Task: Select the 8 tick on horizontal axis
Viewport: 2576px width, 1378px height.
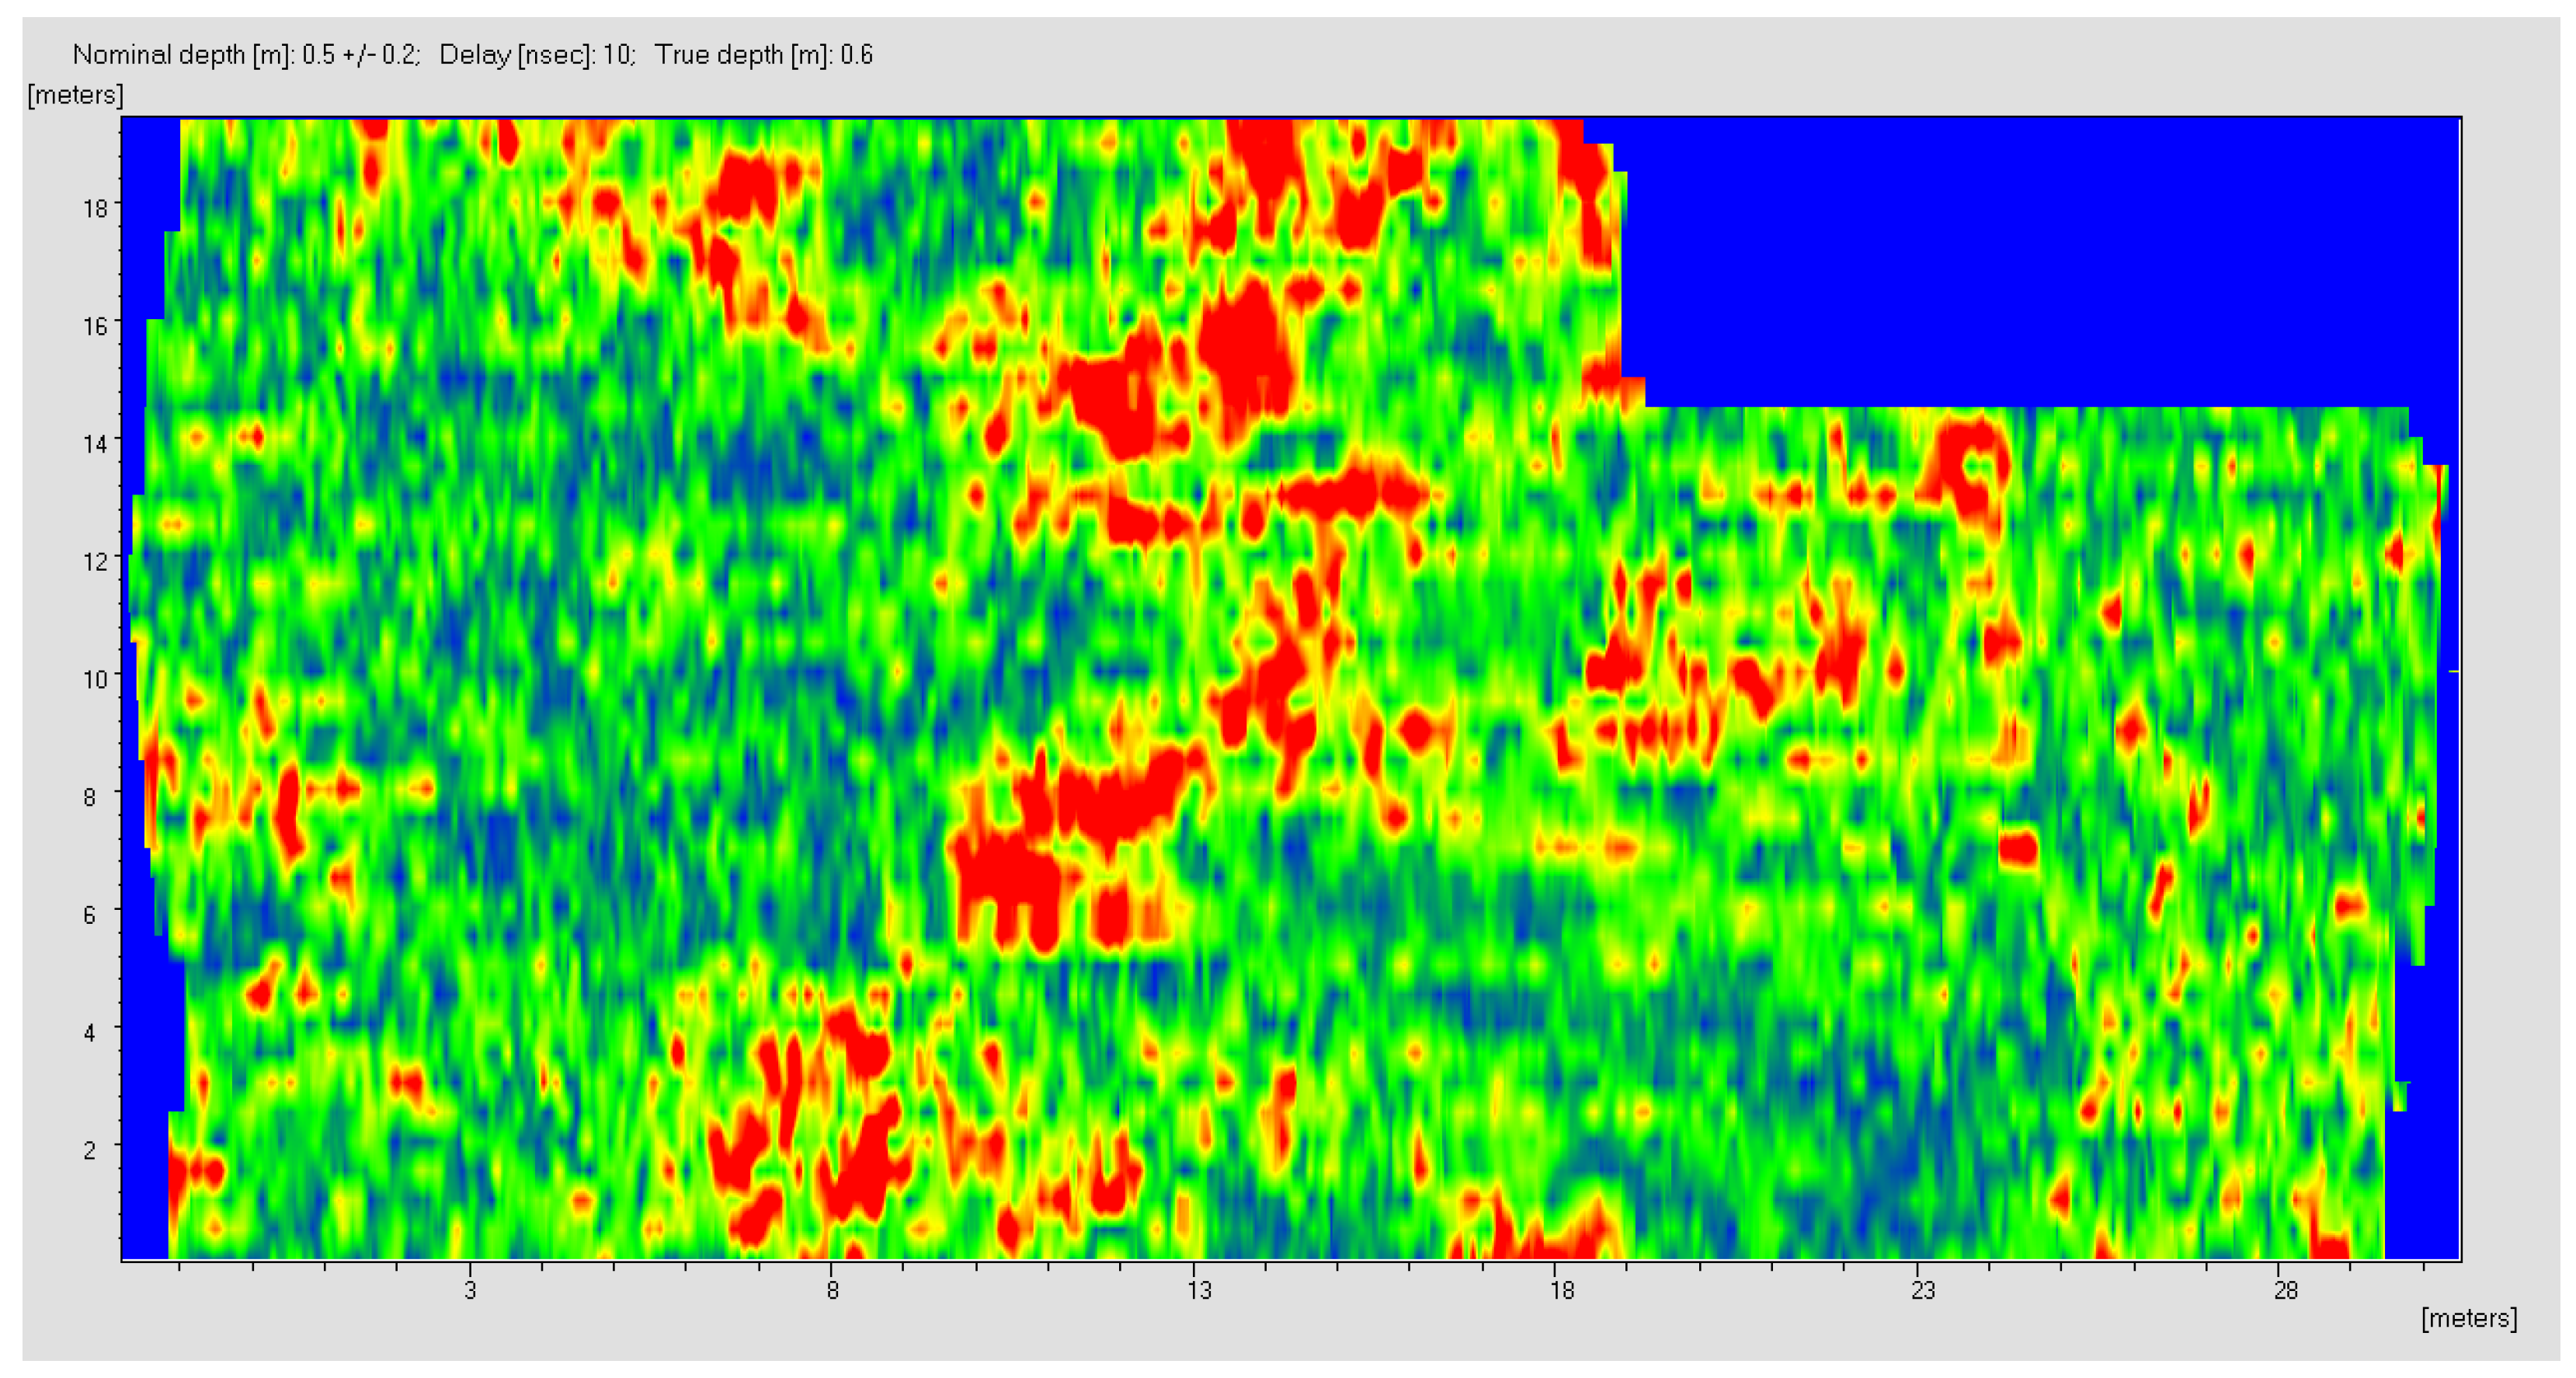Action: tap(832, 1290)
